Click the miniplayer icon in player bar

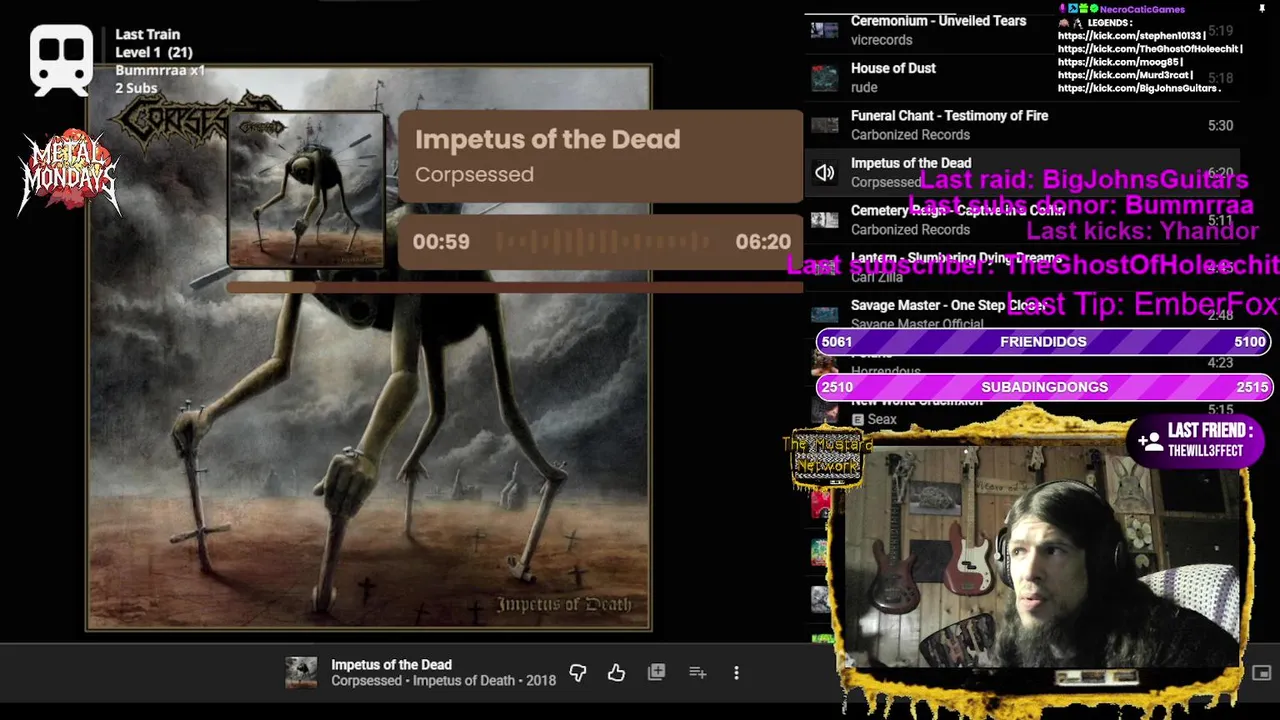pyautogui.click(x=1261, y=673)
